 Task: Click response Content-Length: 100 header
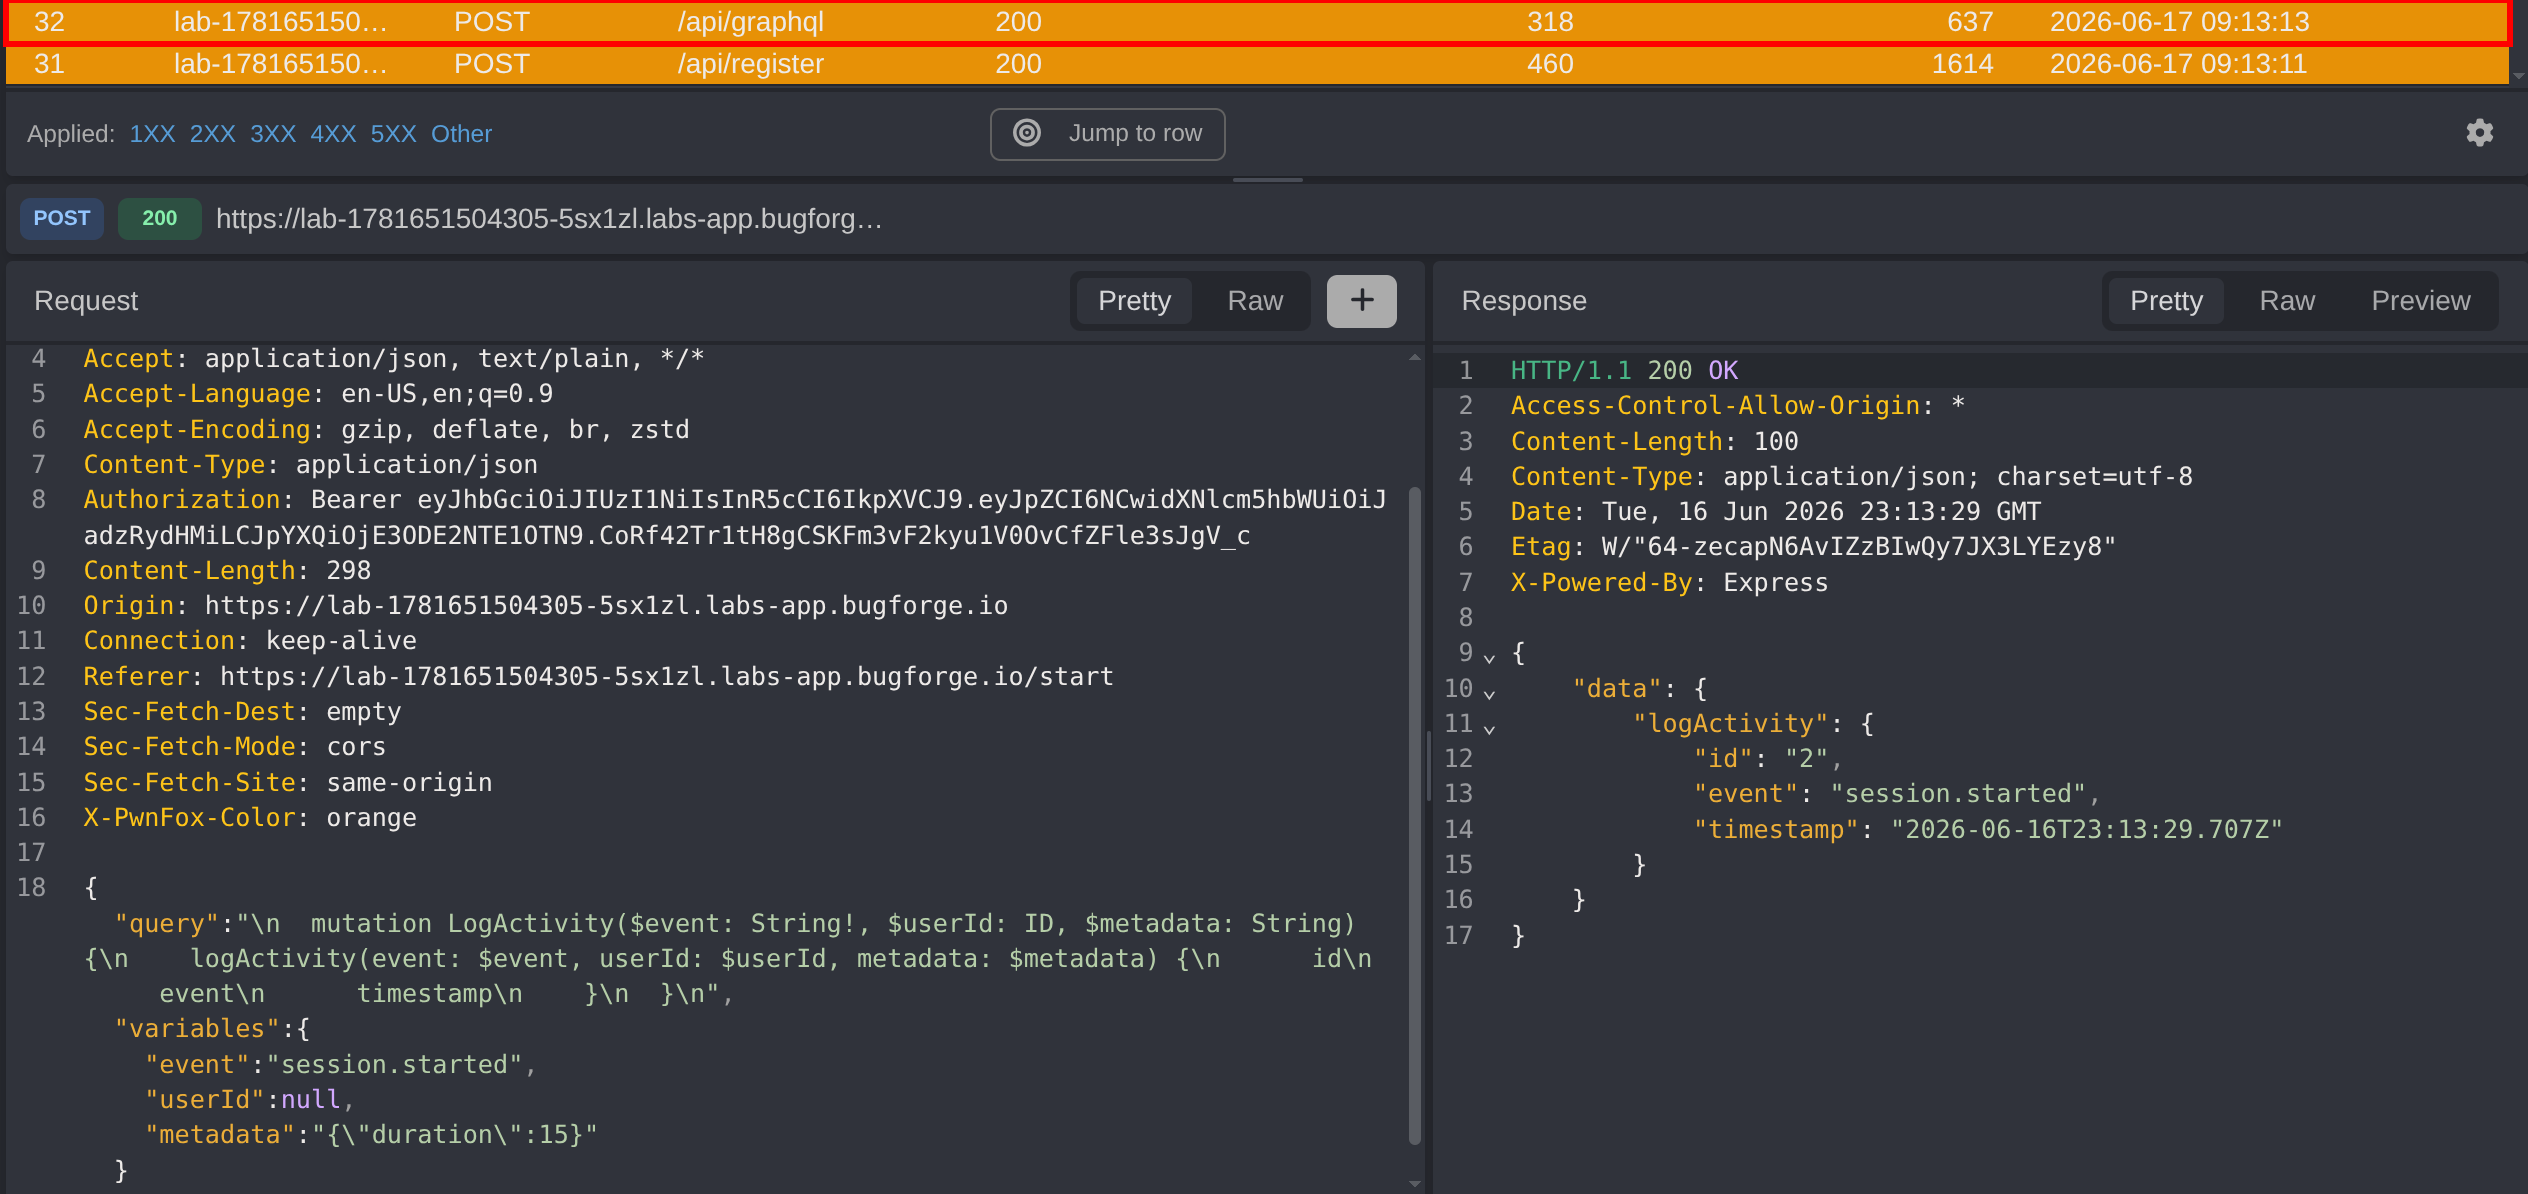pos(1654,442)
